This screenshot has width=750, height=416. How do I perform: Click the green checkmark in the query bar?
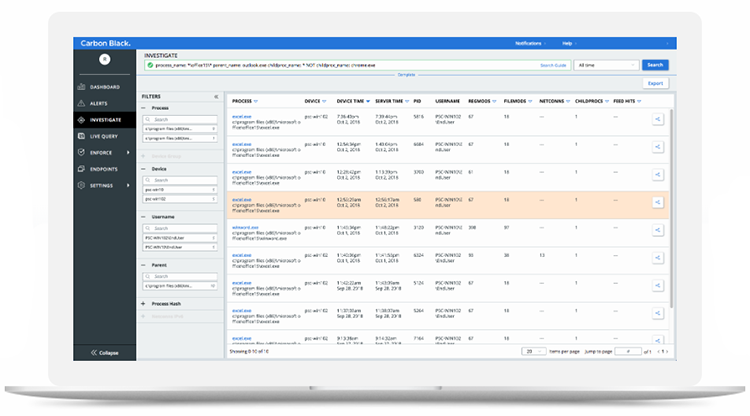150,65
